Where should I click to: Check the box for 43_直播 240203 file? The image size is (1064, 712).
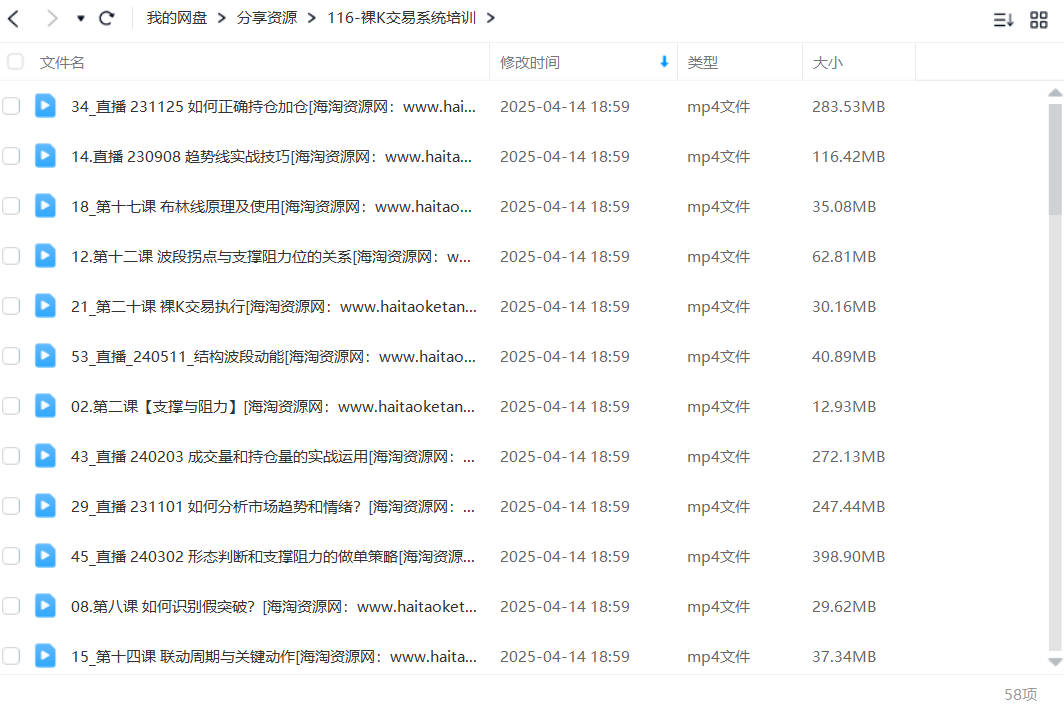click(x=11, y=457)
